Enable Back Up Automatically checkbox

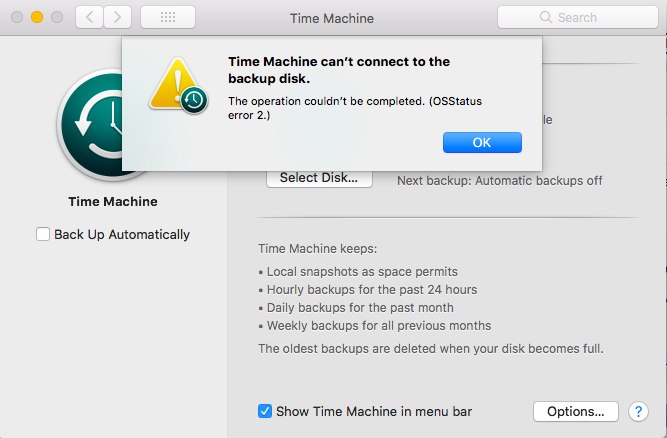click(x=43, y=234)
